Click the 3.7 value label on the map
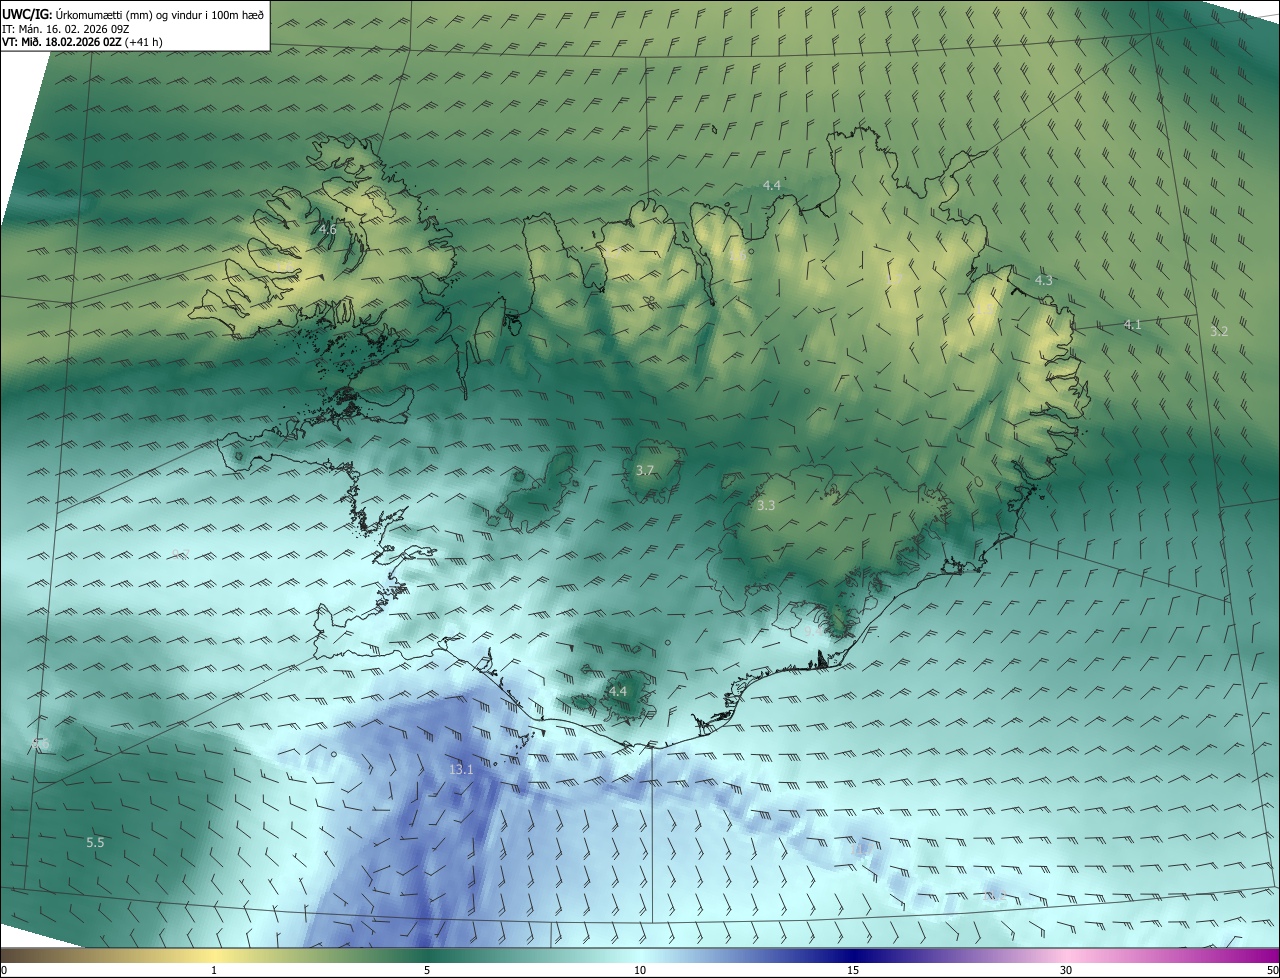This screenshot has height=978, width=1280. tap(645, 470)
